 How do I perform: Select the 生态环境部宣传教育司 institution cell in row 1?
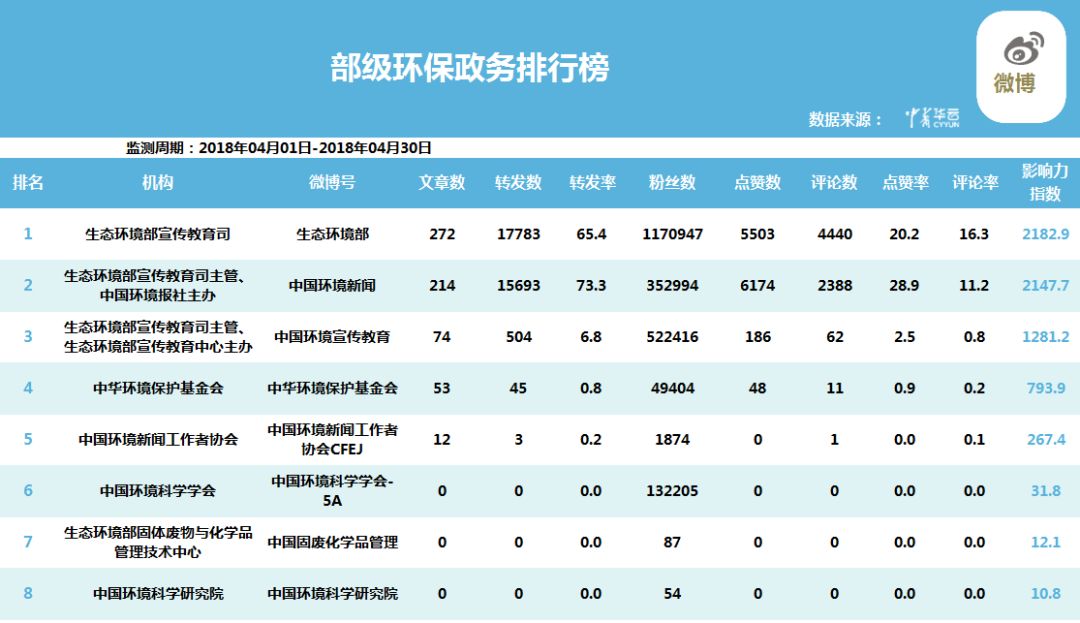tap(158, 234)
